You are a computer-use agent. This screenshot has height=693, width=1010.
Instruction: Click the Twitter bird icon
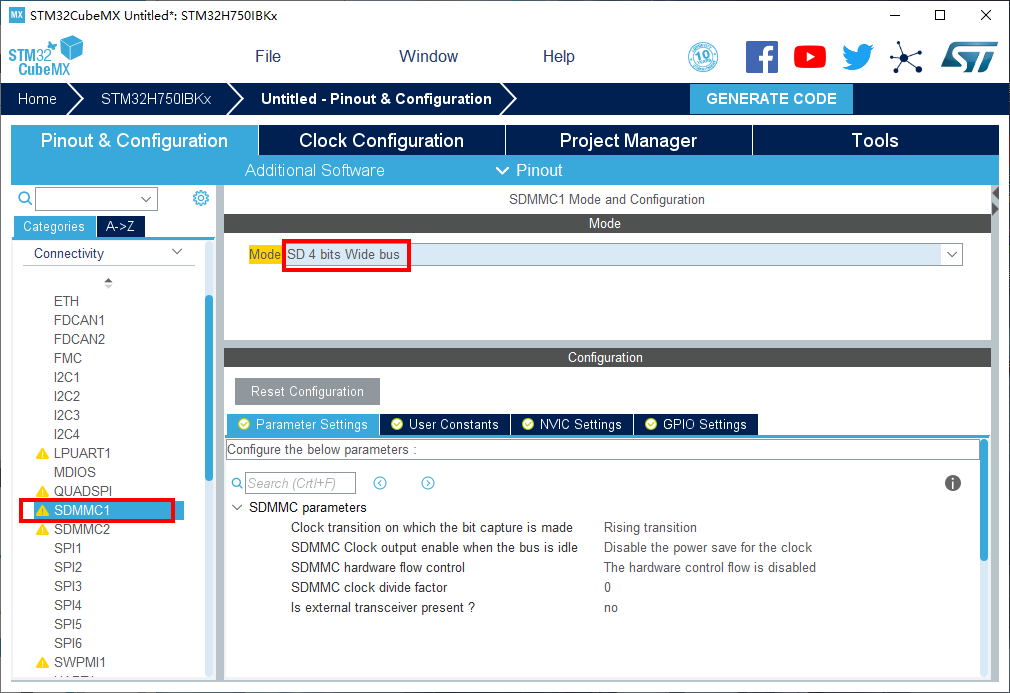857,57
